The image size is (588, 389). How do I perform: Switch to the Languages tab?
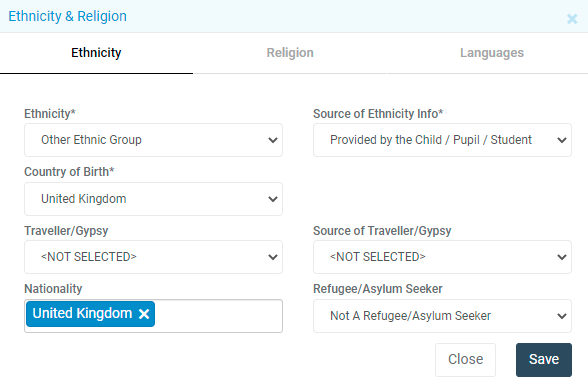coord(492,53)
